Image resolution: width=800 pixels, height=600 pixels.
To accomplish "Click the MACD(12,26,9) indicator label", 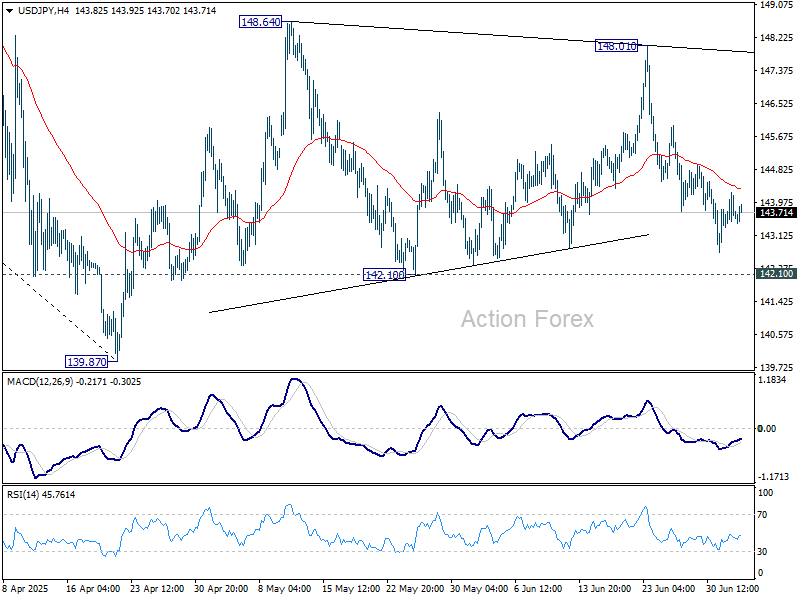I will pyautogui.click(x=41, y=382).
